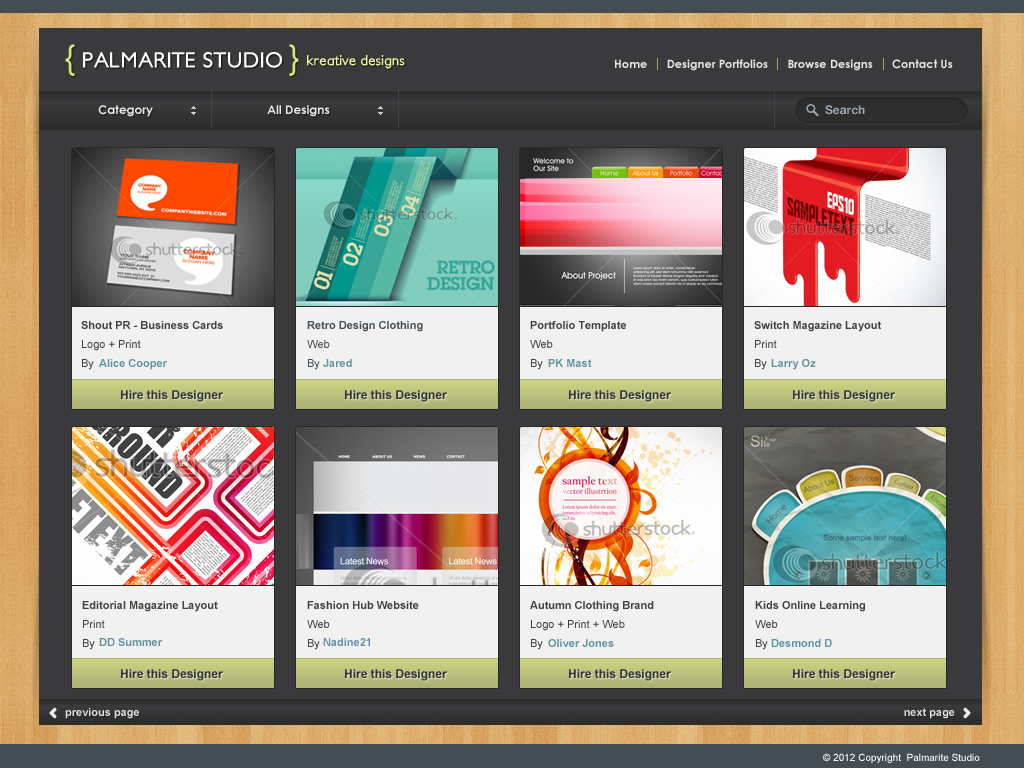Screen dimensions: 1024x768
Task: Open Designer Portfolios page
Action: pos(717,64)
